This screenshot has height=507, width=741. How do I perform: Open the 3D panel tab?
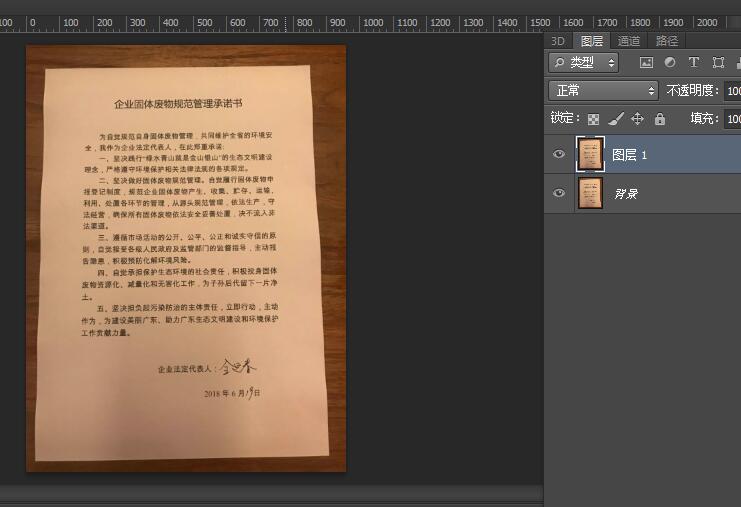tap(558, 41)
